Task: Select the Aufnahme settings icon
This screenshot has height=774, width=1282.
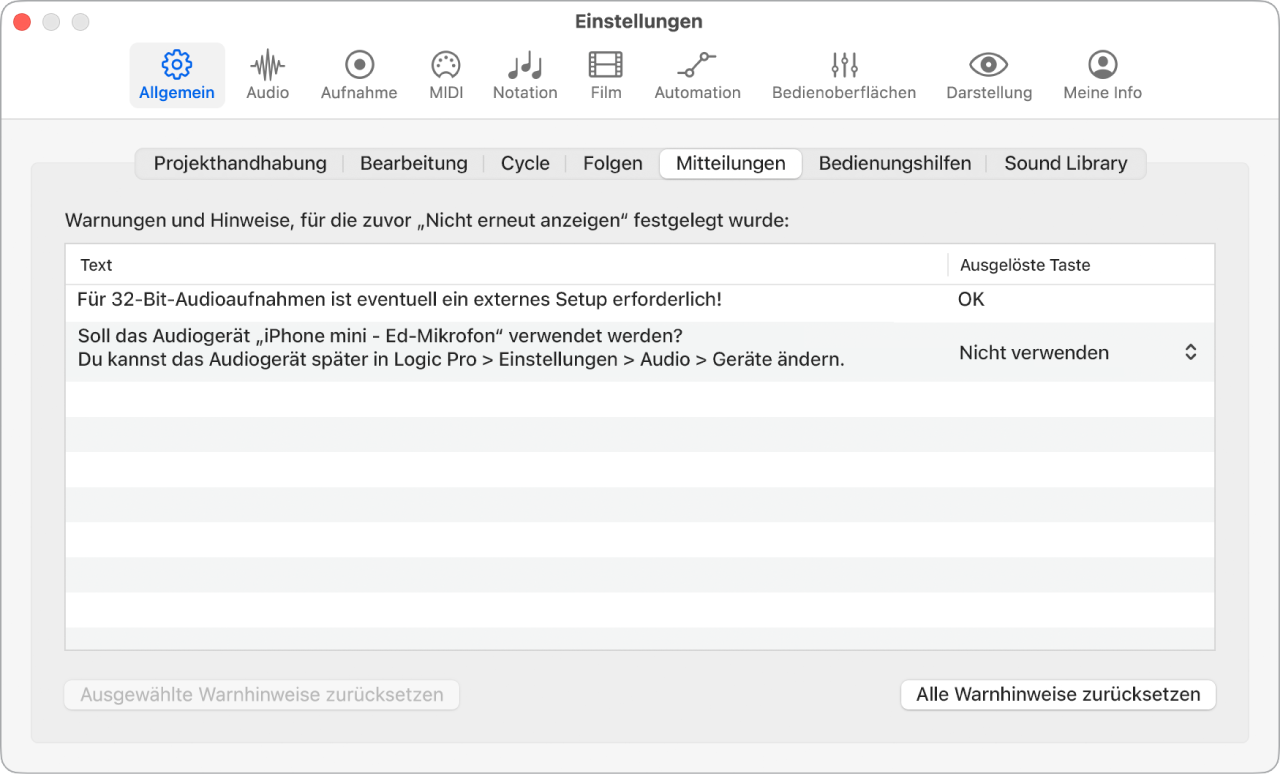Action: click(x=358, y=75)
